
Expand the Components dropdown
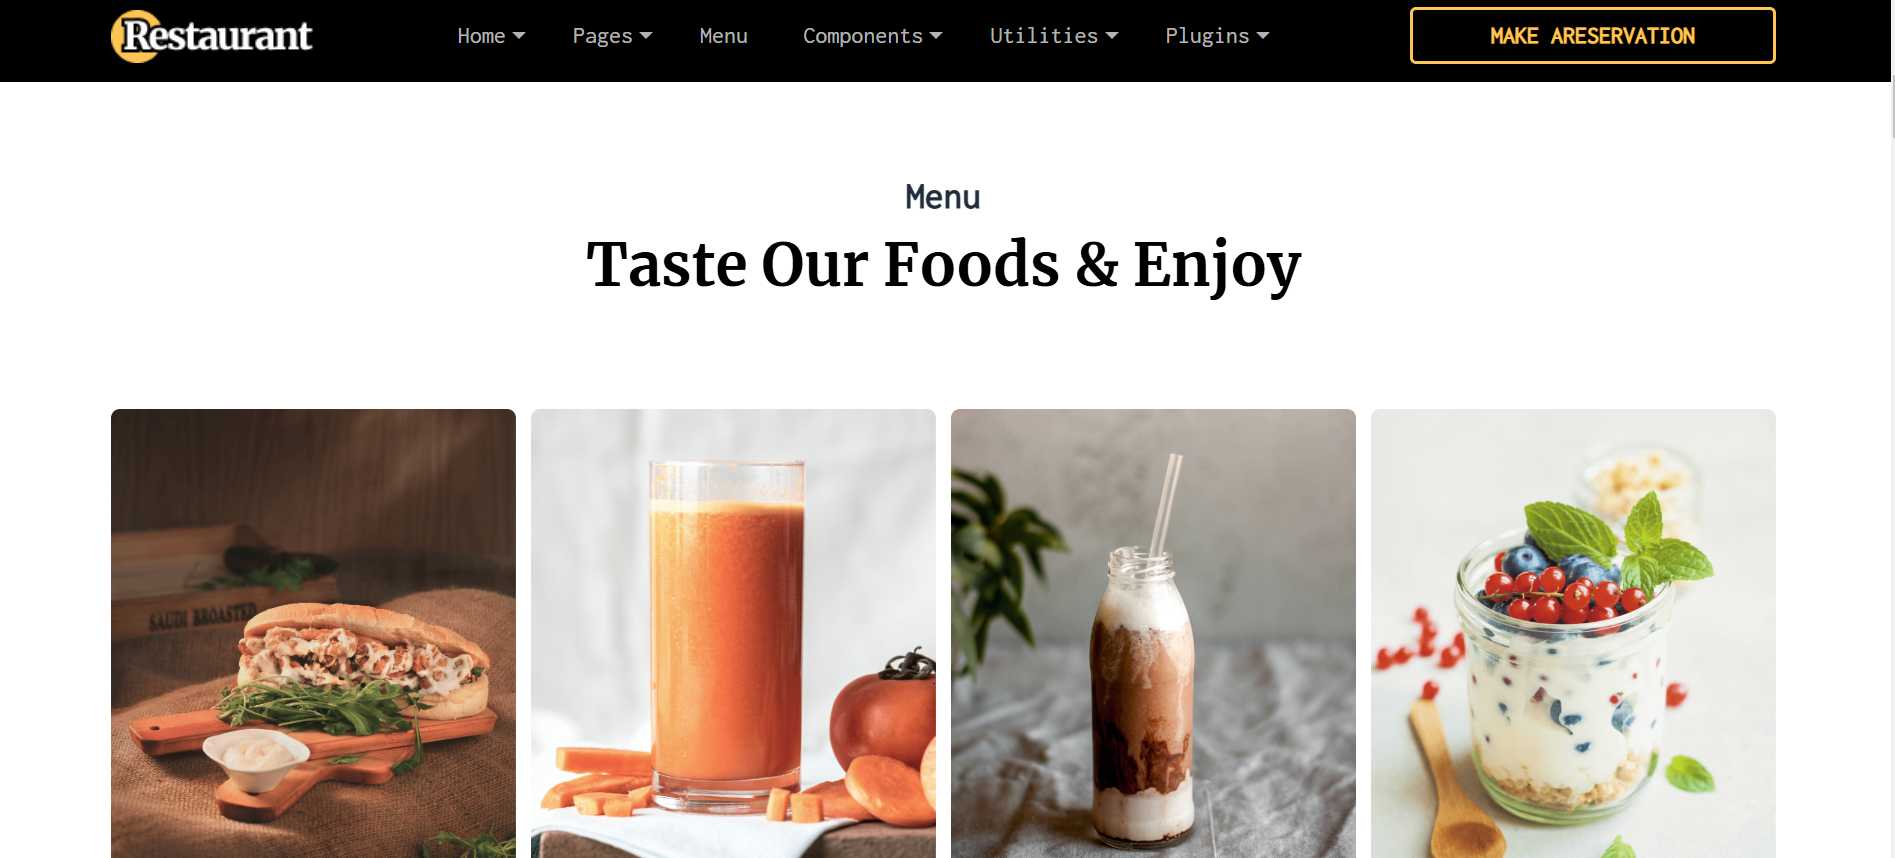click(x=872, y=36)
